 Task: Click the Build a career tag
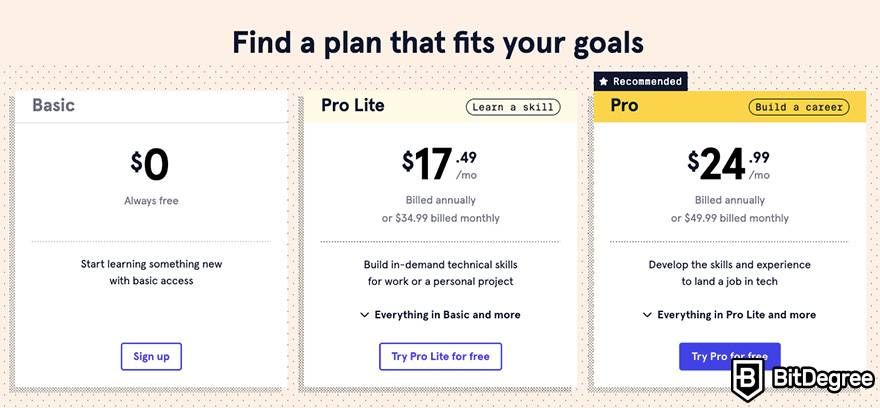(x=799, y=107)
